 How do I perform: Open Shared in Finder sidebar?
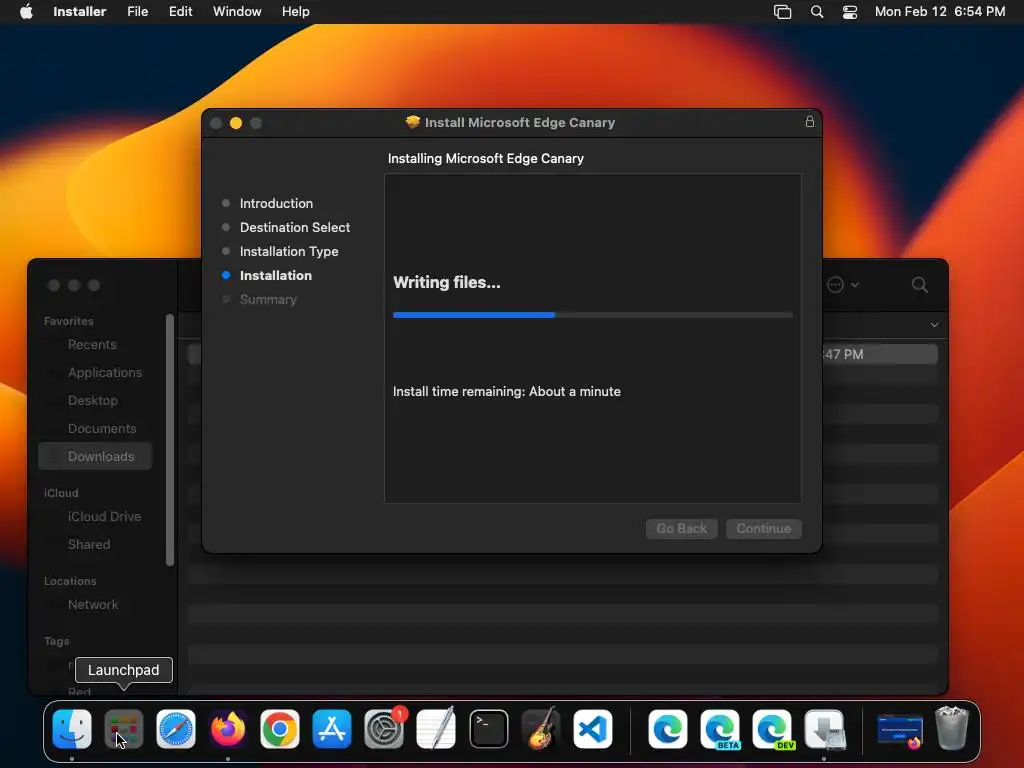point(89,545)
